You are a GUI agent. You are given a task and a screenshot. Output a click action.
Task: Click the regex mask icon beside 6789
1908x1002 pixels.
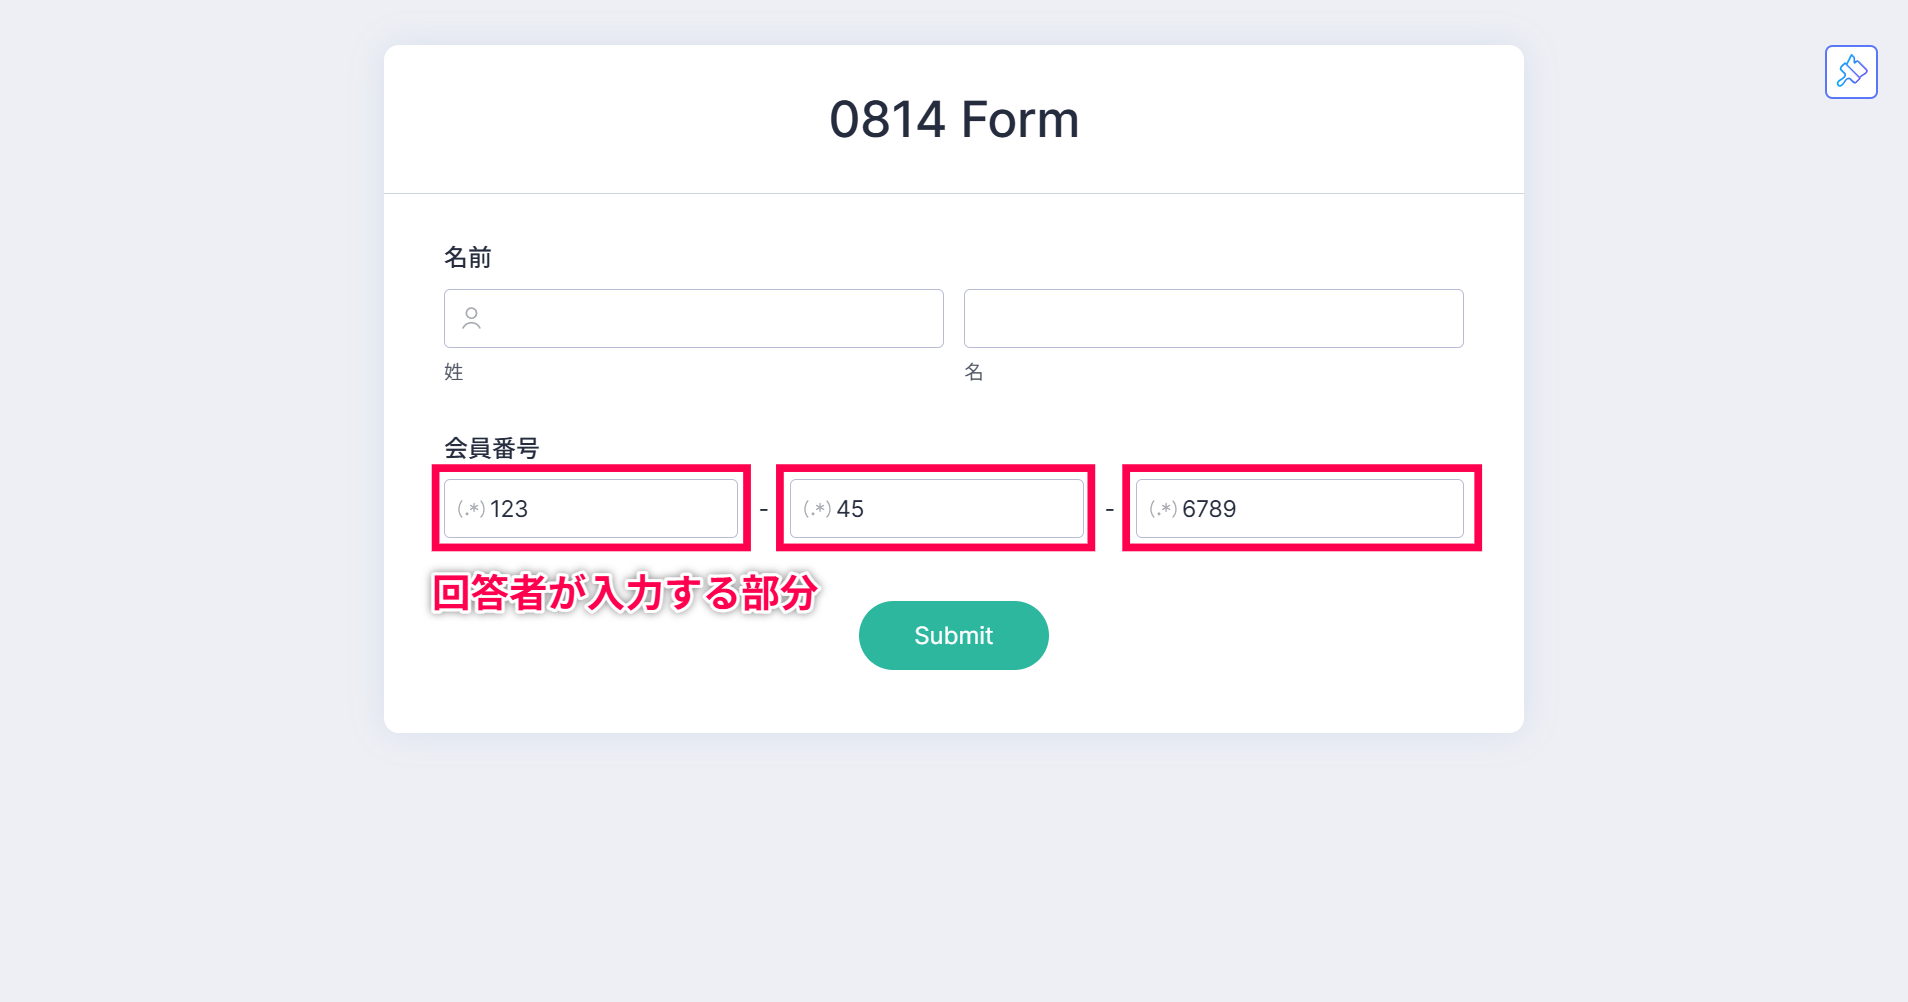pos(1163,509)
